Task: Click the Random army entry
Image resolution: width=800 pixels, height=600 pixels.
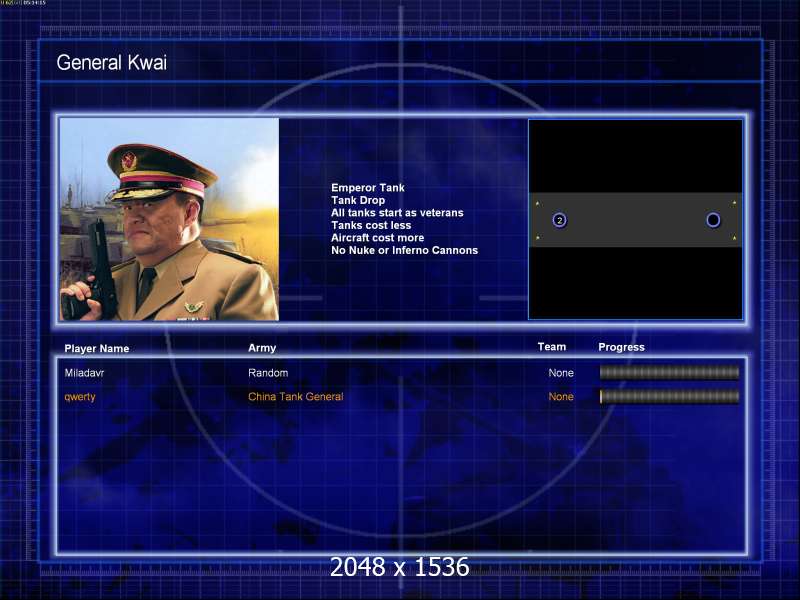Action: pos(268,373)
